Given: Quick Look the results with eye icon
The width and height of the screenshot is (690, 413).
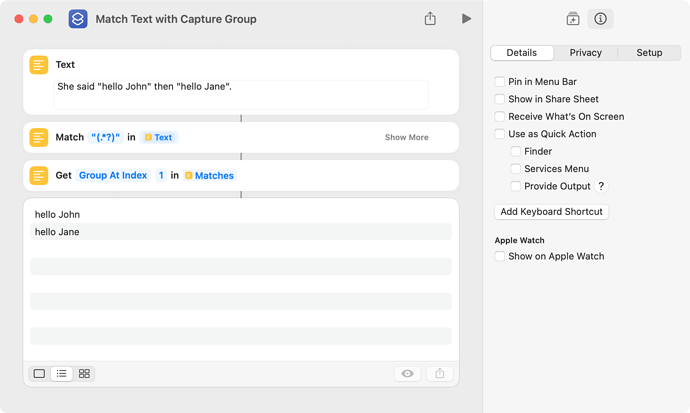Looking at the screenshot, I should [x=407, y=373].
